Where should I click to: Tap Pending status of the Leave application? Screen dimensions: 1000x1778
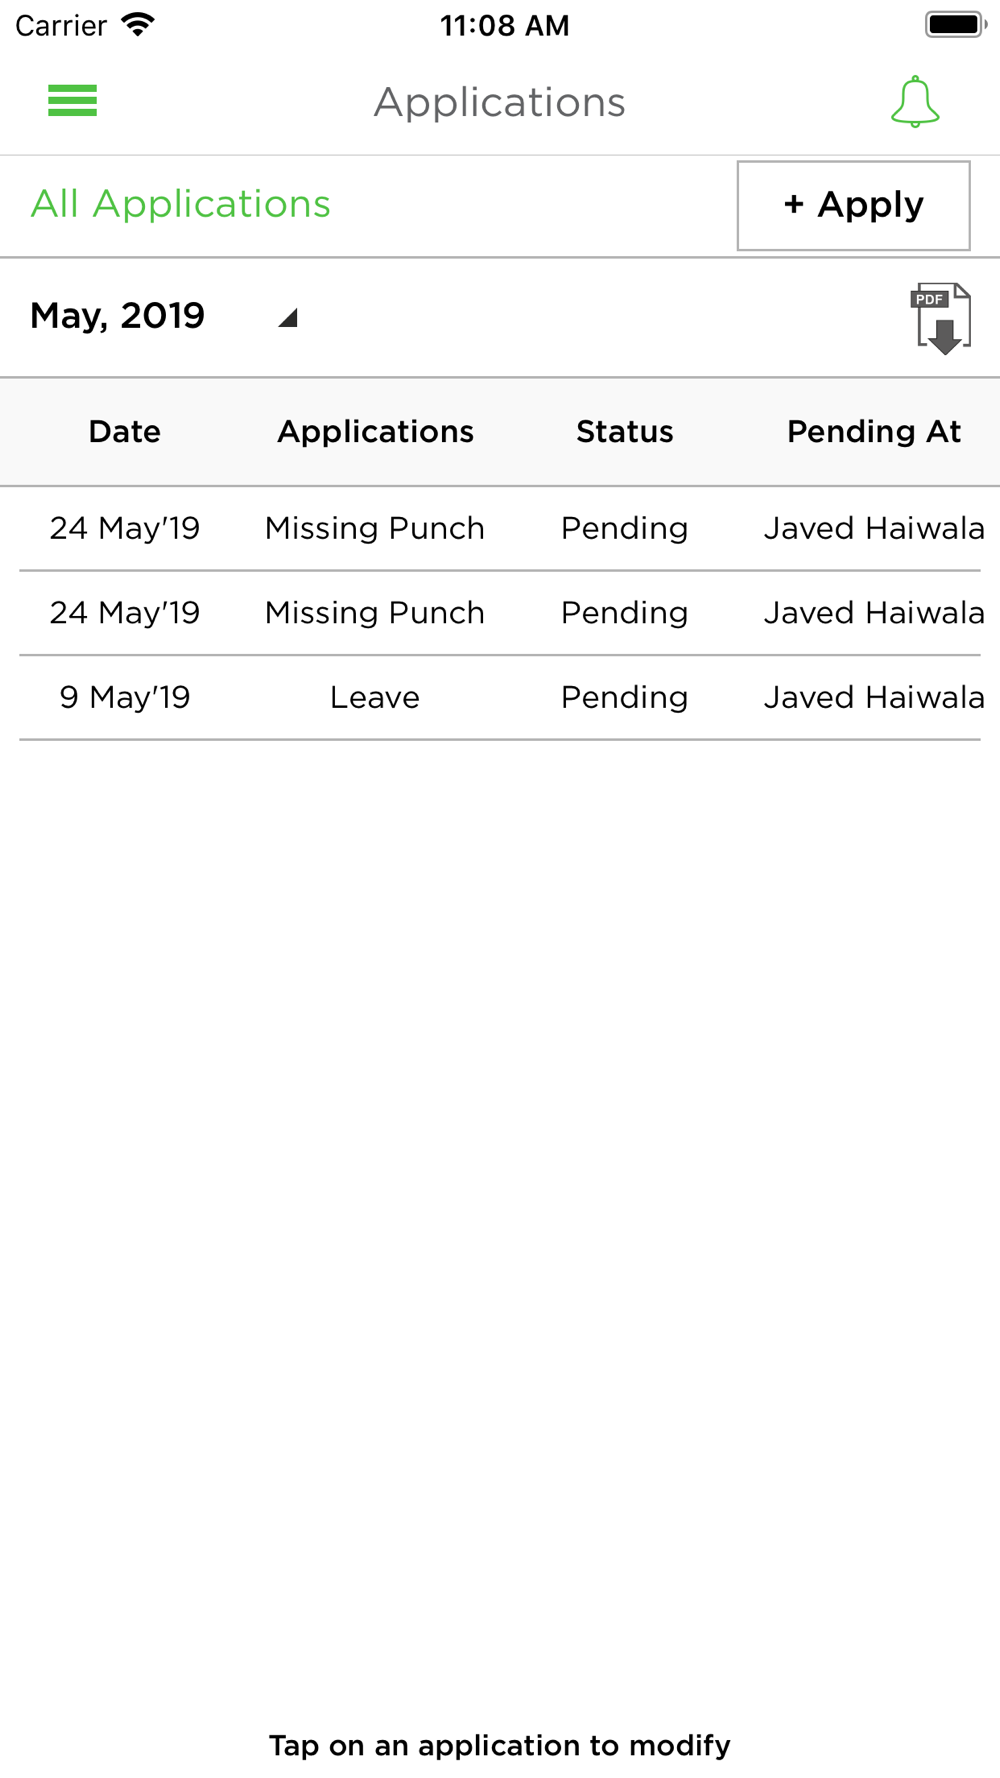click(x=624, y=698)
